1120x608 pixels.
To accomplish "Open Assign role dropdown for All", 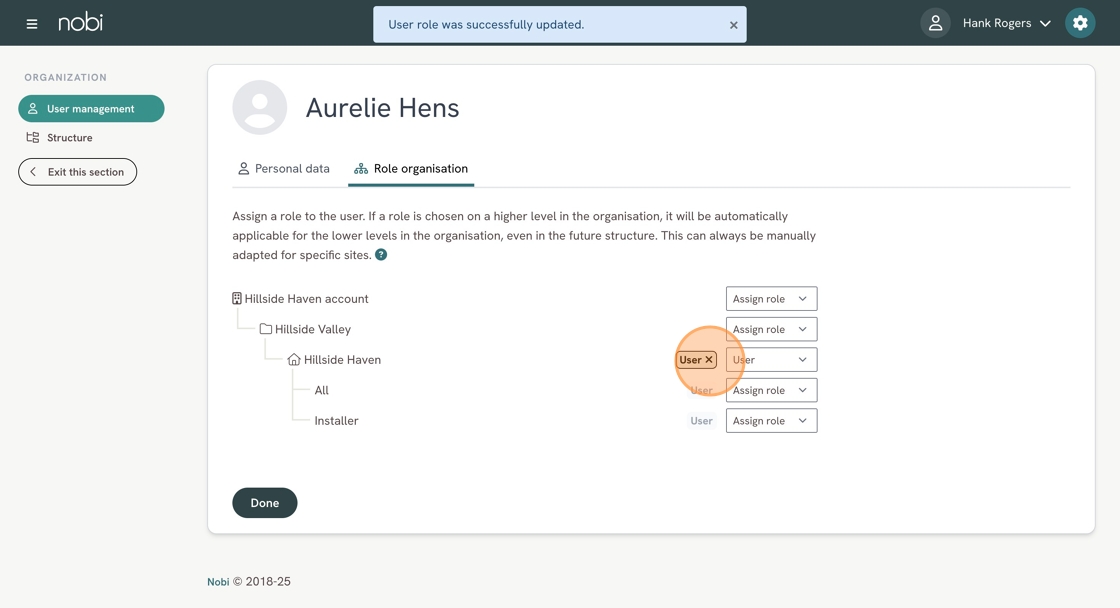I will [x=771, y=391].
